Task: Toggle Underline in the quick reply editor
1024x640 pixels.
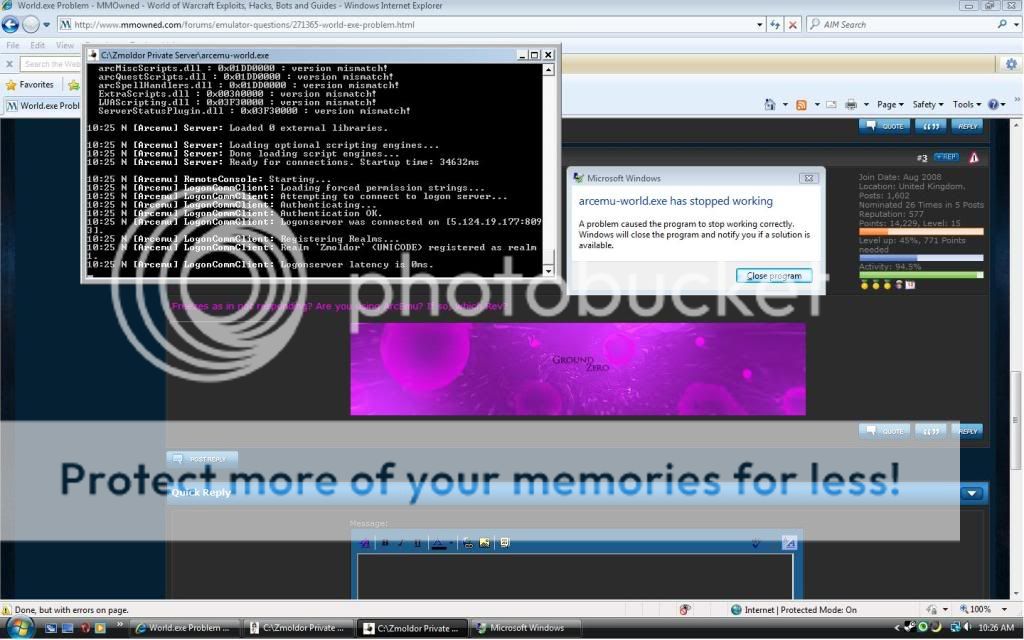Action: click(x=417, y=543)
